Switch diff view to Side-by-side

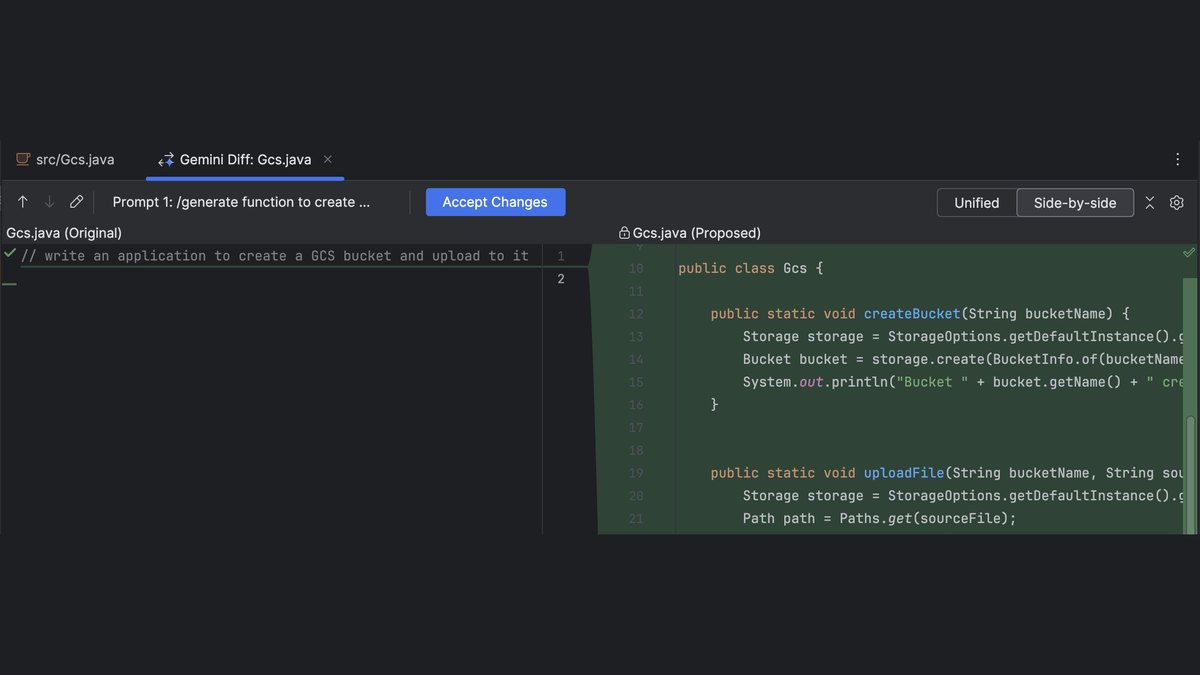pos(1075,203)
